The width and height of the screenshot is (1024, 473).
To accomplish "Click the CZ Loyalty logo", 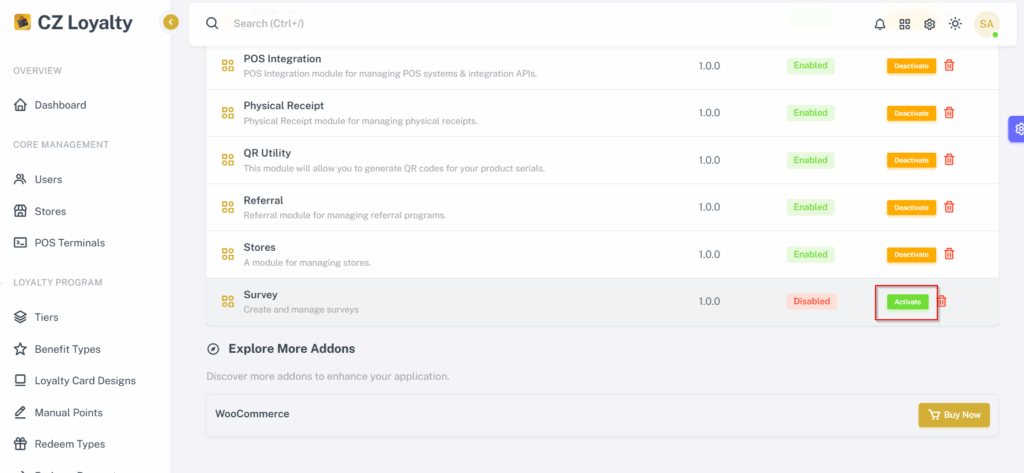I will point(73,23).
